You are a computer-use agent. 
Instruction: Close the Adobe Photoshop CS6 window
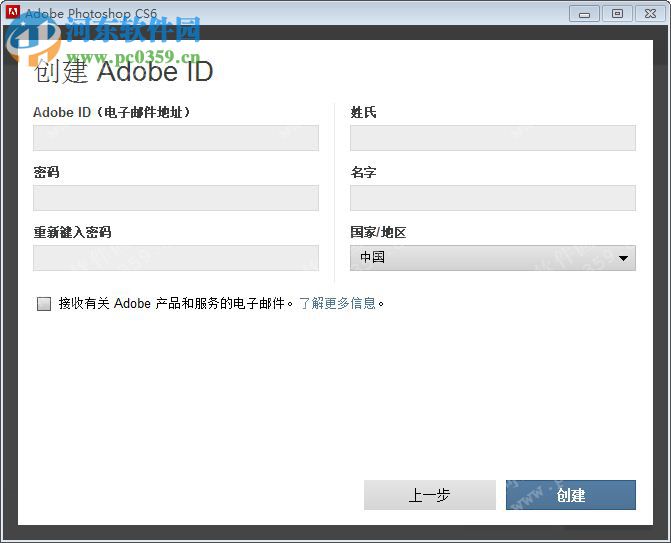coord(650,14)
